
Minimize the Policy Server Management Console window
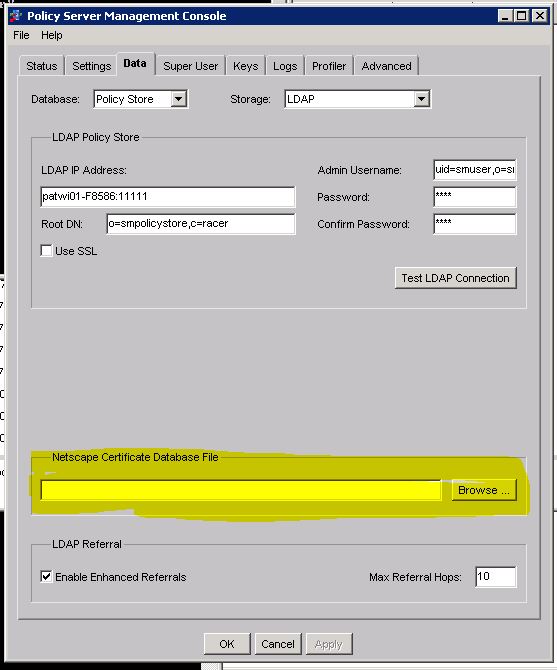tap(505, 16)
